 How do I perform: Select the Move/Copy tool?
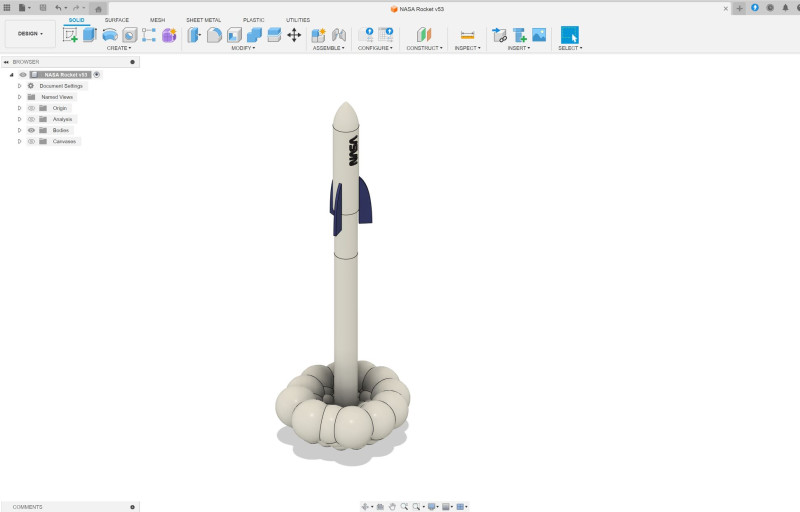294,35
